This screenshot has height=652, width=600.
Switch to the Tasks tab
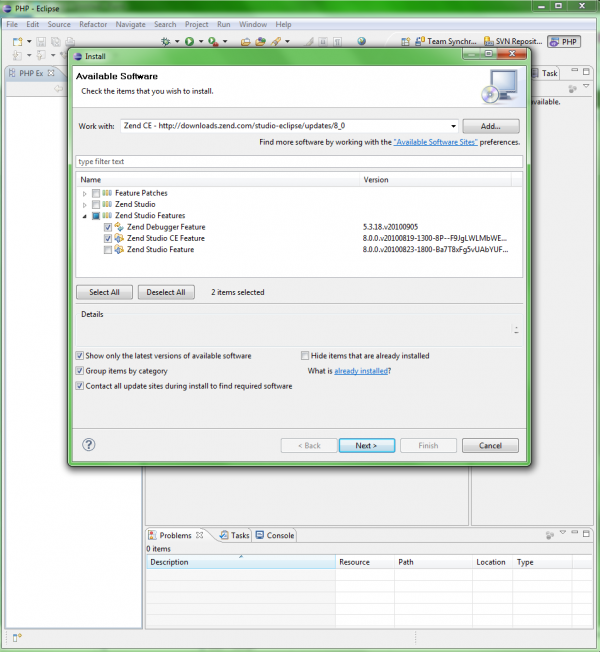pyautogui.click(x=235, y=535)
